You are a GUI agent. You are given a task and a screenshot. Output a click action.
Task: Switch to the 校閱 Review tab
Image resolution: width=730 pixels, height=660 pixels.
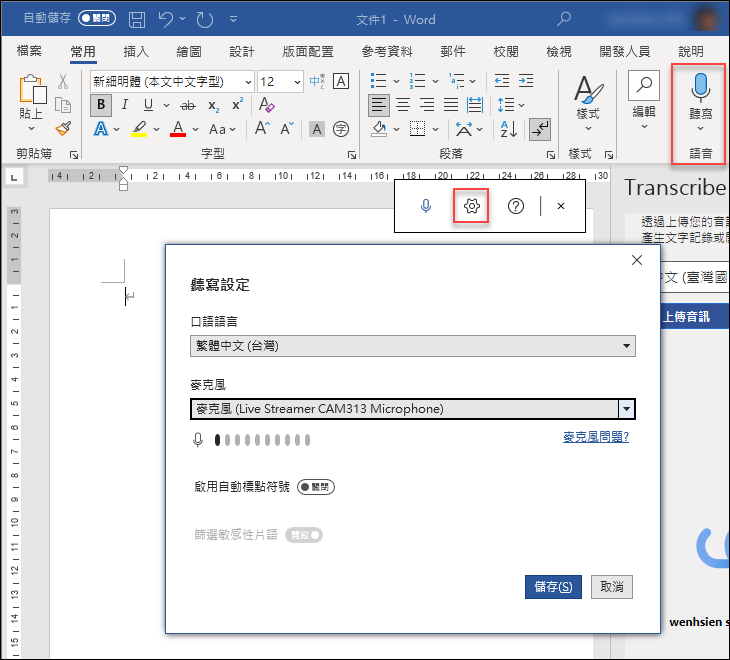(x=506, y=52)
